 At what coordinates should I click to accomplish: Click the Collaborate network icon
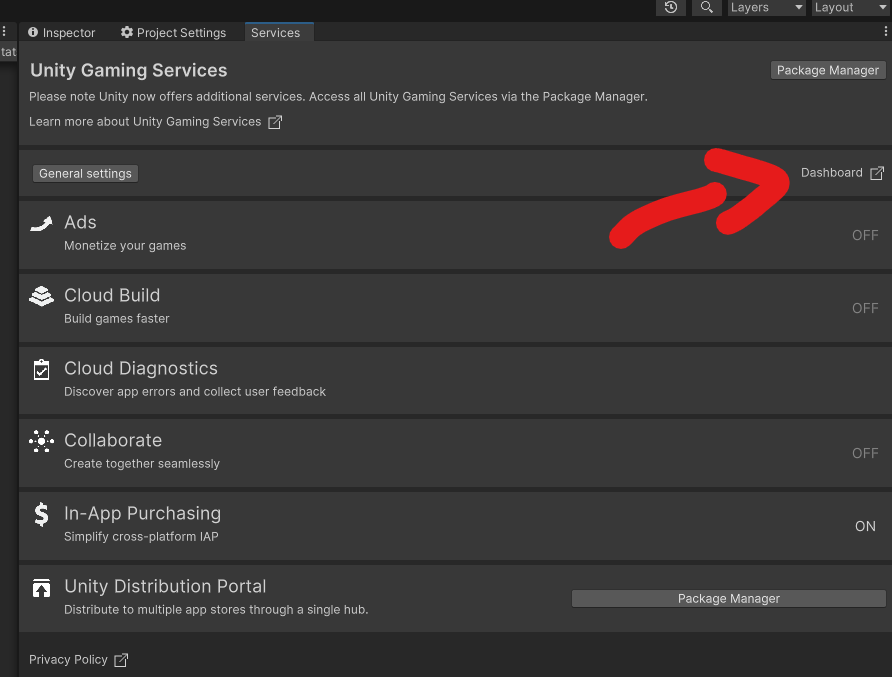(x=42, y=441)
